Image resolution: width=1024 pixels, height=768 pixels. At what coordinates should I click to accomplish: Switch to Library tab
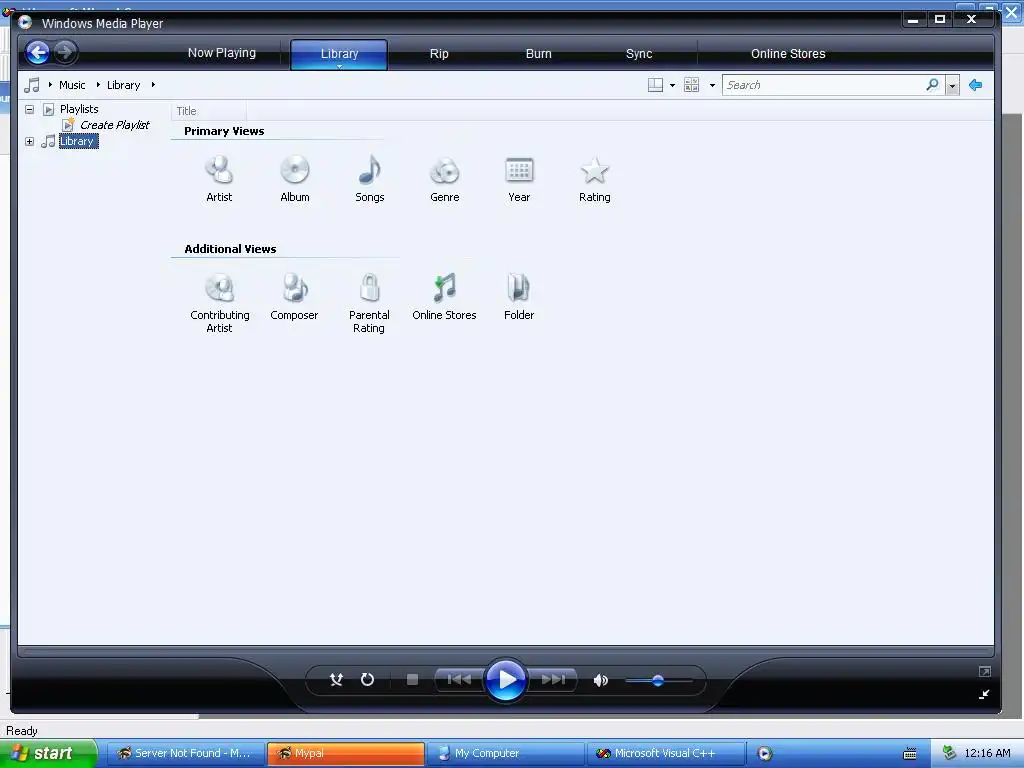tap(339, 53)
